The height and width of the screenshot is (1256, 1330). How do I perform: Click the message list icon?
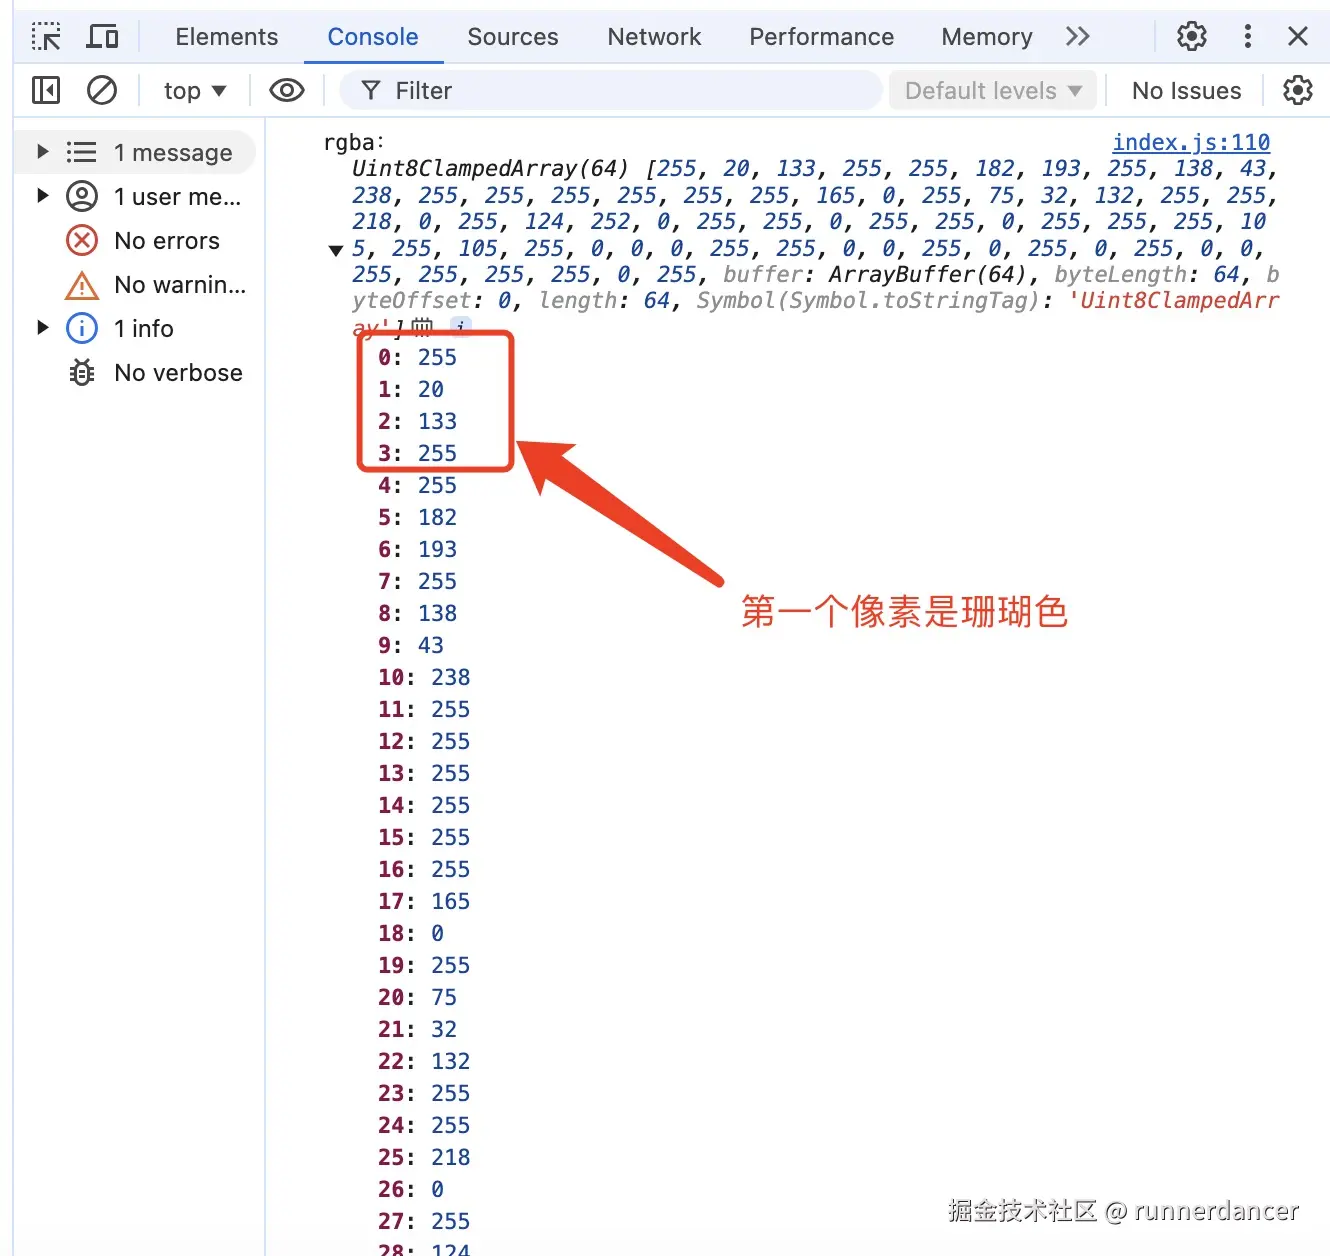(x=82, y=152)
